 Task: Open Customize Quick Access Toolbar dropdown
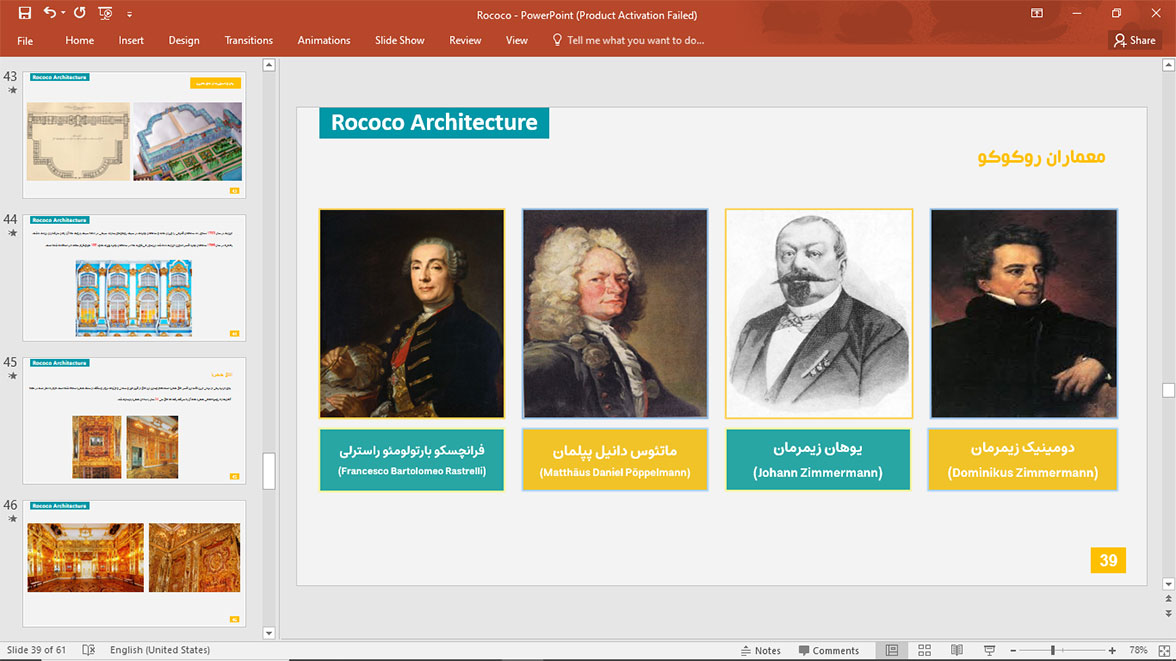pos(129,14)
